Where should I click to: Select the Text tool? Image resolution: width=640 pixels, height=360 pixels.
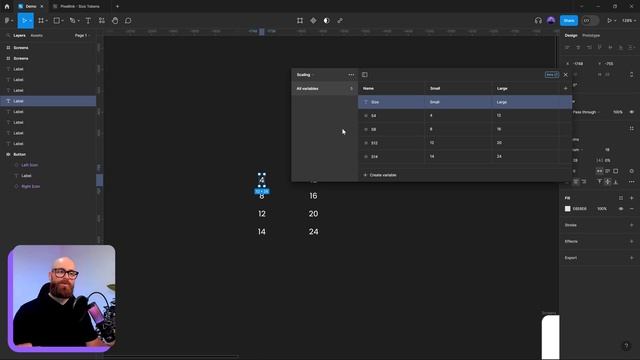[x=88, y=20]
